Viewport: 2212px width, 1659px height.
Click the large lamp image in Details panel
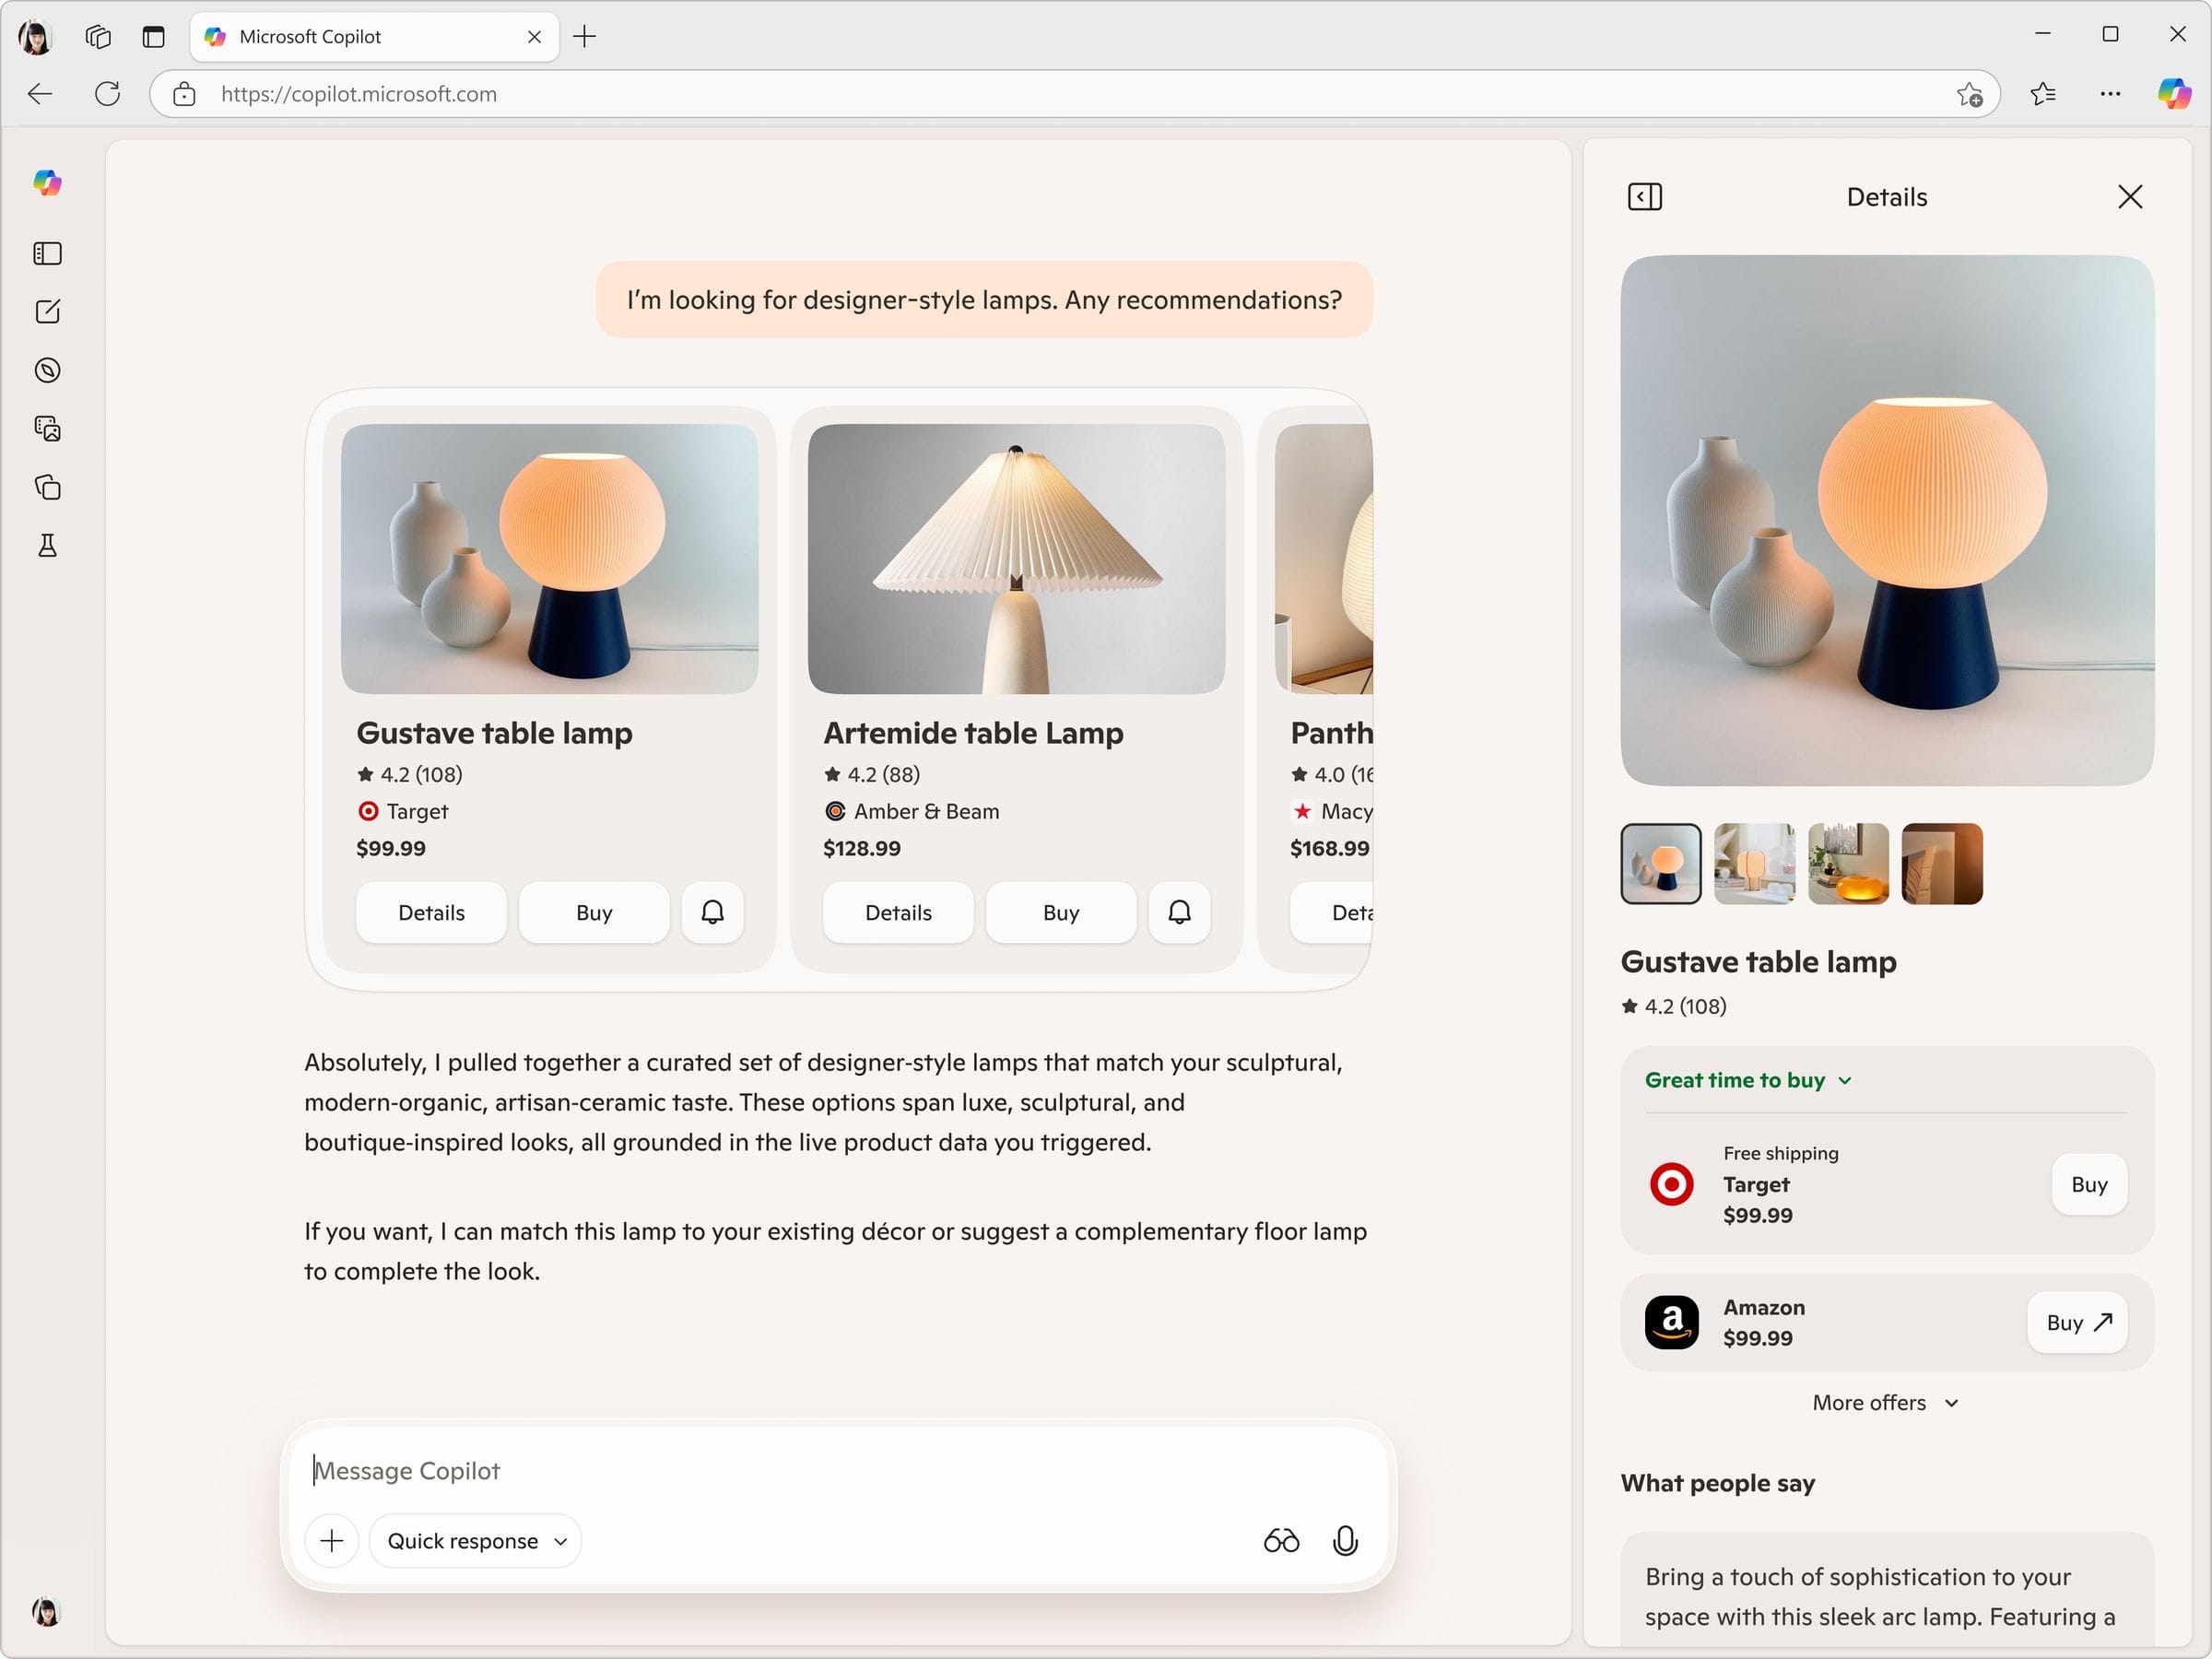point(1887,520)
